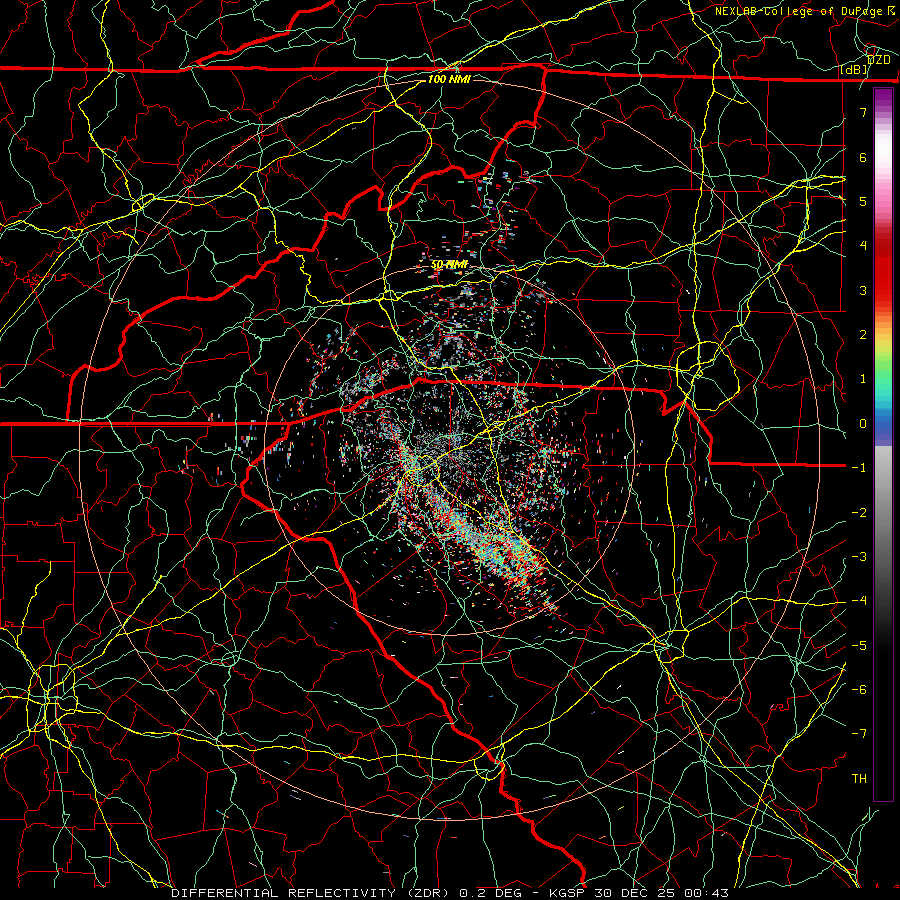Click the "-5" value on the color scale
This screenshot has height=900, width=900.
859,646
